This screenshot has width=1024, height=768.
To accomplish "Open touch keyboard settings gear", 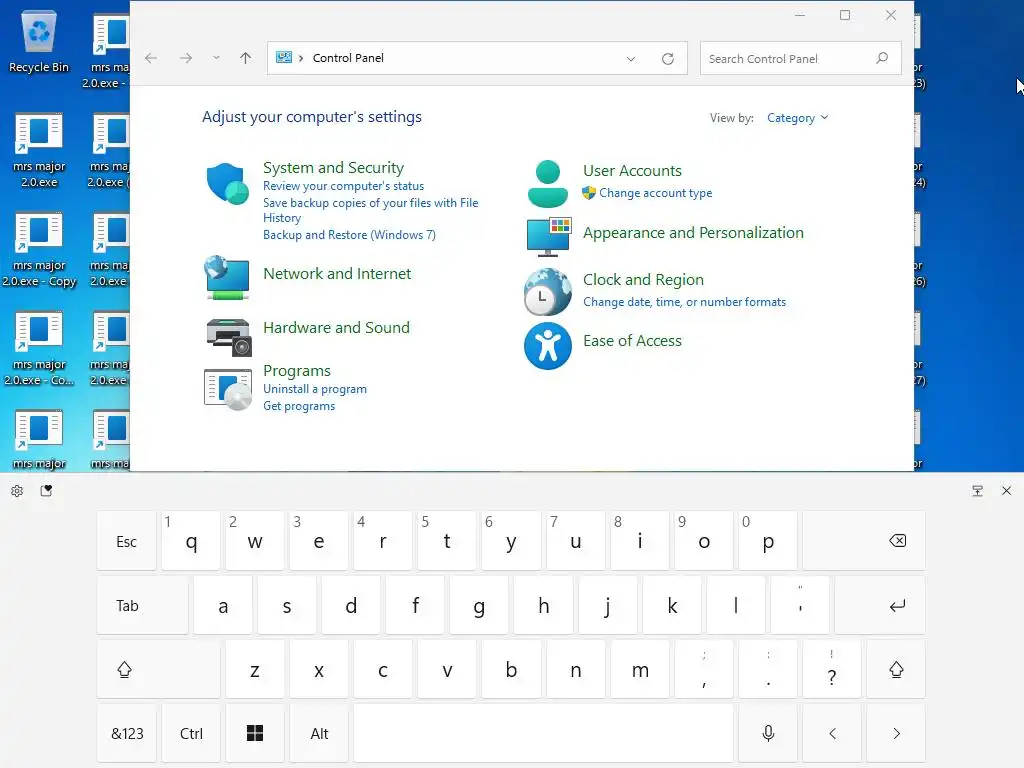I will (17, 491).
